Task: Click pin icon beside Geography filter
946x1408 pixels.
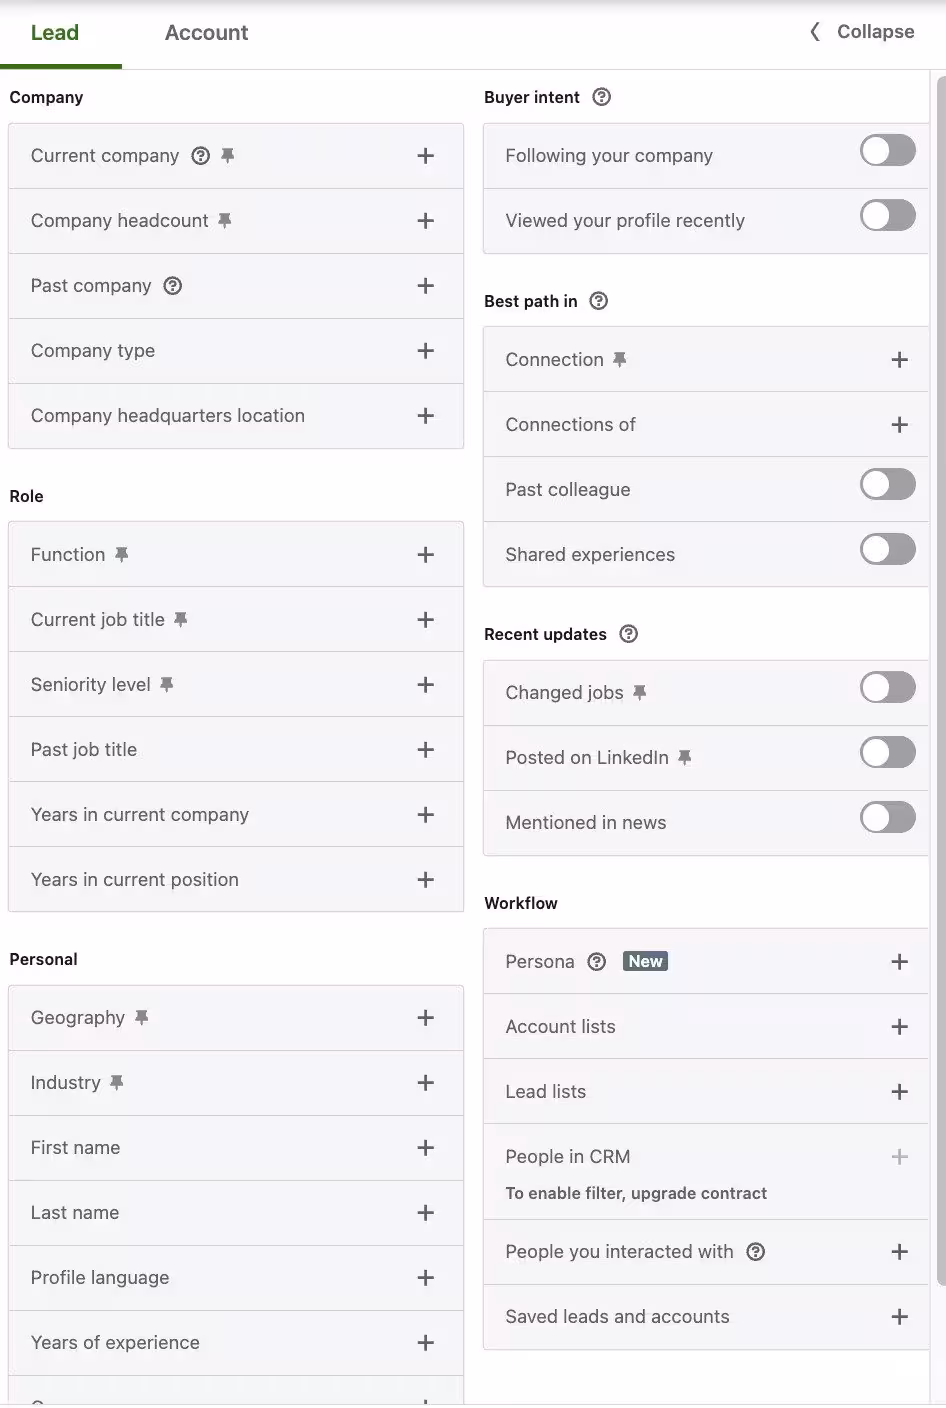Action: coord(142,1018)
